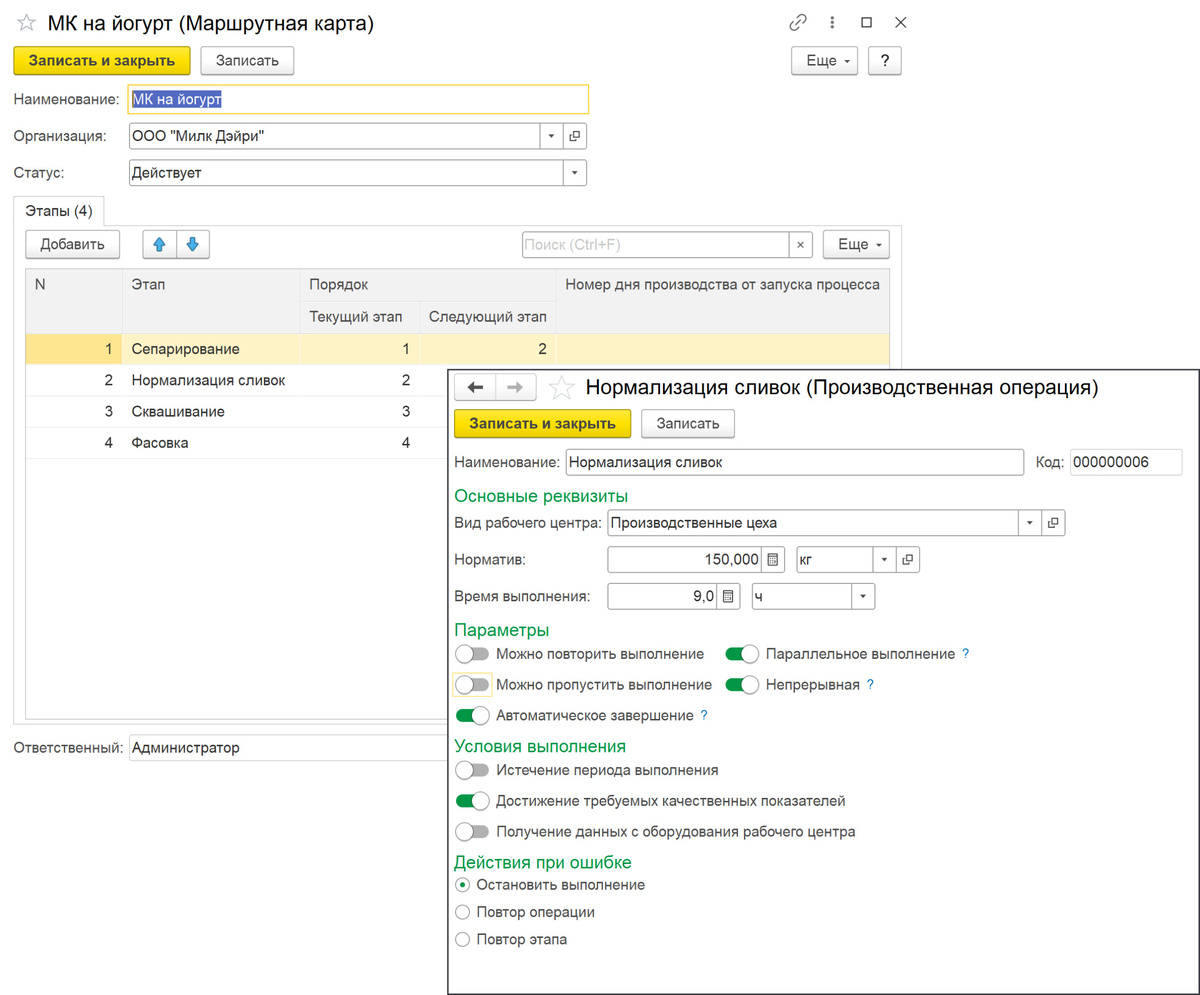Click Добавить to add a stage
Viewport: 1200px width, 995px height.
coord(72,244)
